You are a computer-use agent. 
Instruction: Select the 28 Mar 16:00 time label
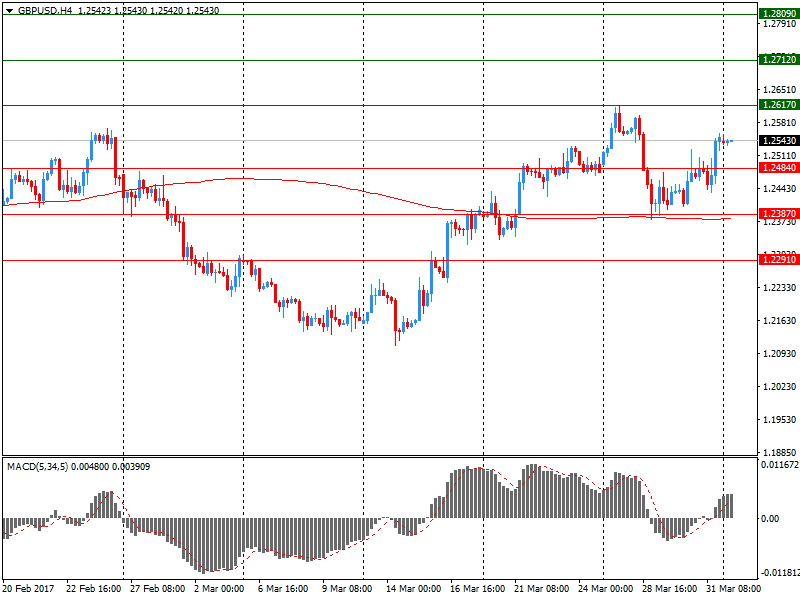pos(669,588)
